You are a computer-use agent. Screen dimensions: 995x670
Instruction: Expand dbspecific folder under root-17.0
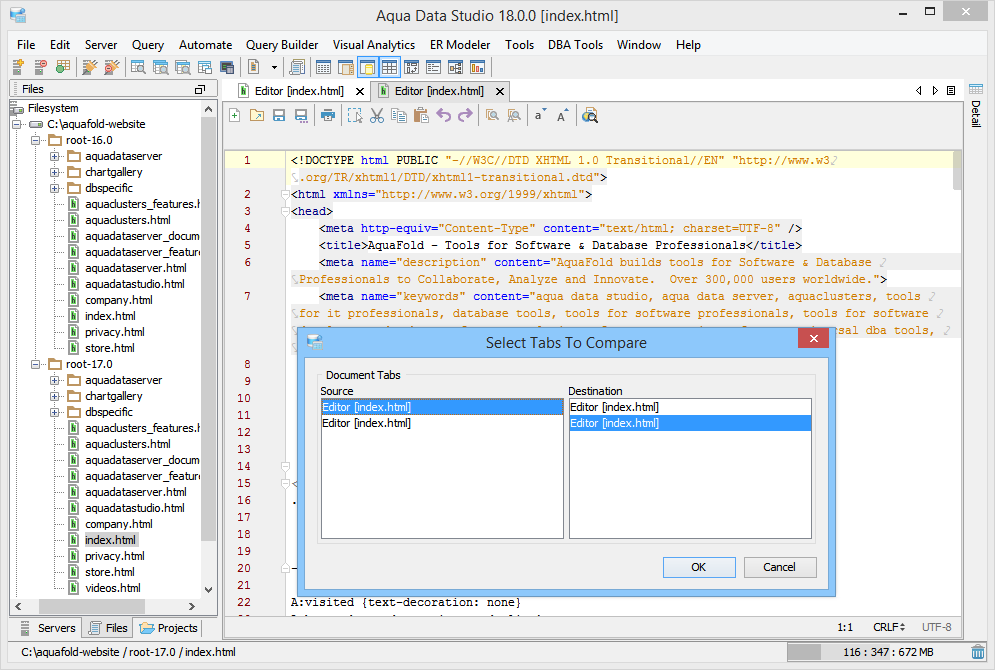pyautogui.click(x=55, y=412)
